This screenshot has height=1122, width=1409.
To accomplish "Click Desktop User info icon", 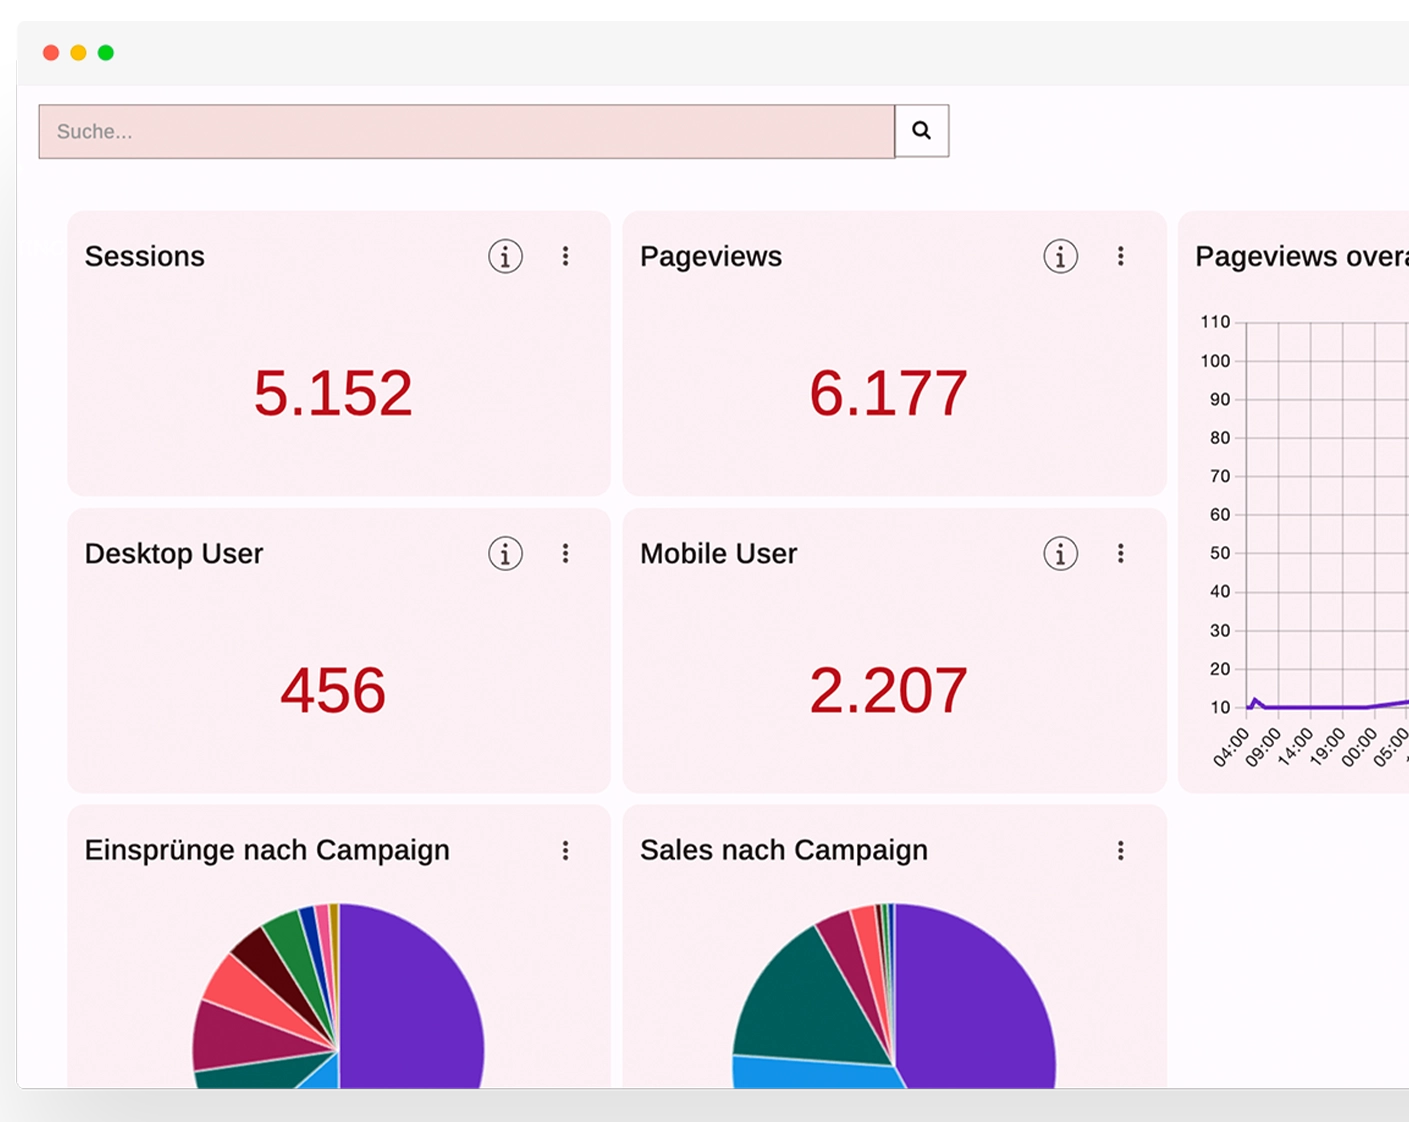I will click(x=505, y=554).
